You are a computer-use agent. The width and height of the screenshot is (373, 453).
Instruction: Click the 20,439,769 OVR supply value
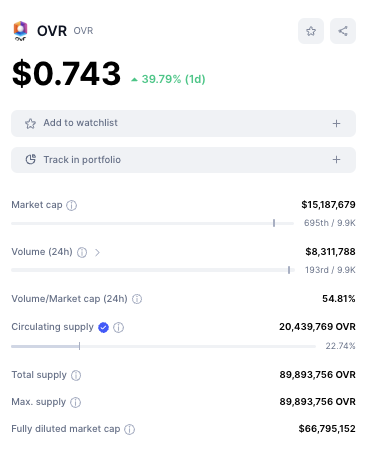[317, 327]
